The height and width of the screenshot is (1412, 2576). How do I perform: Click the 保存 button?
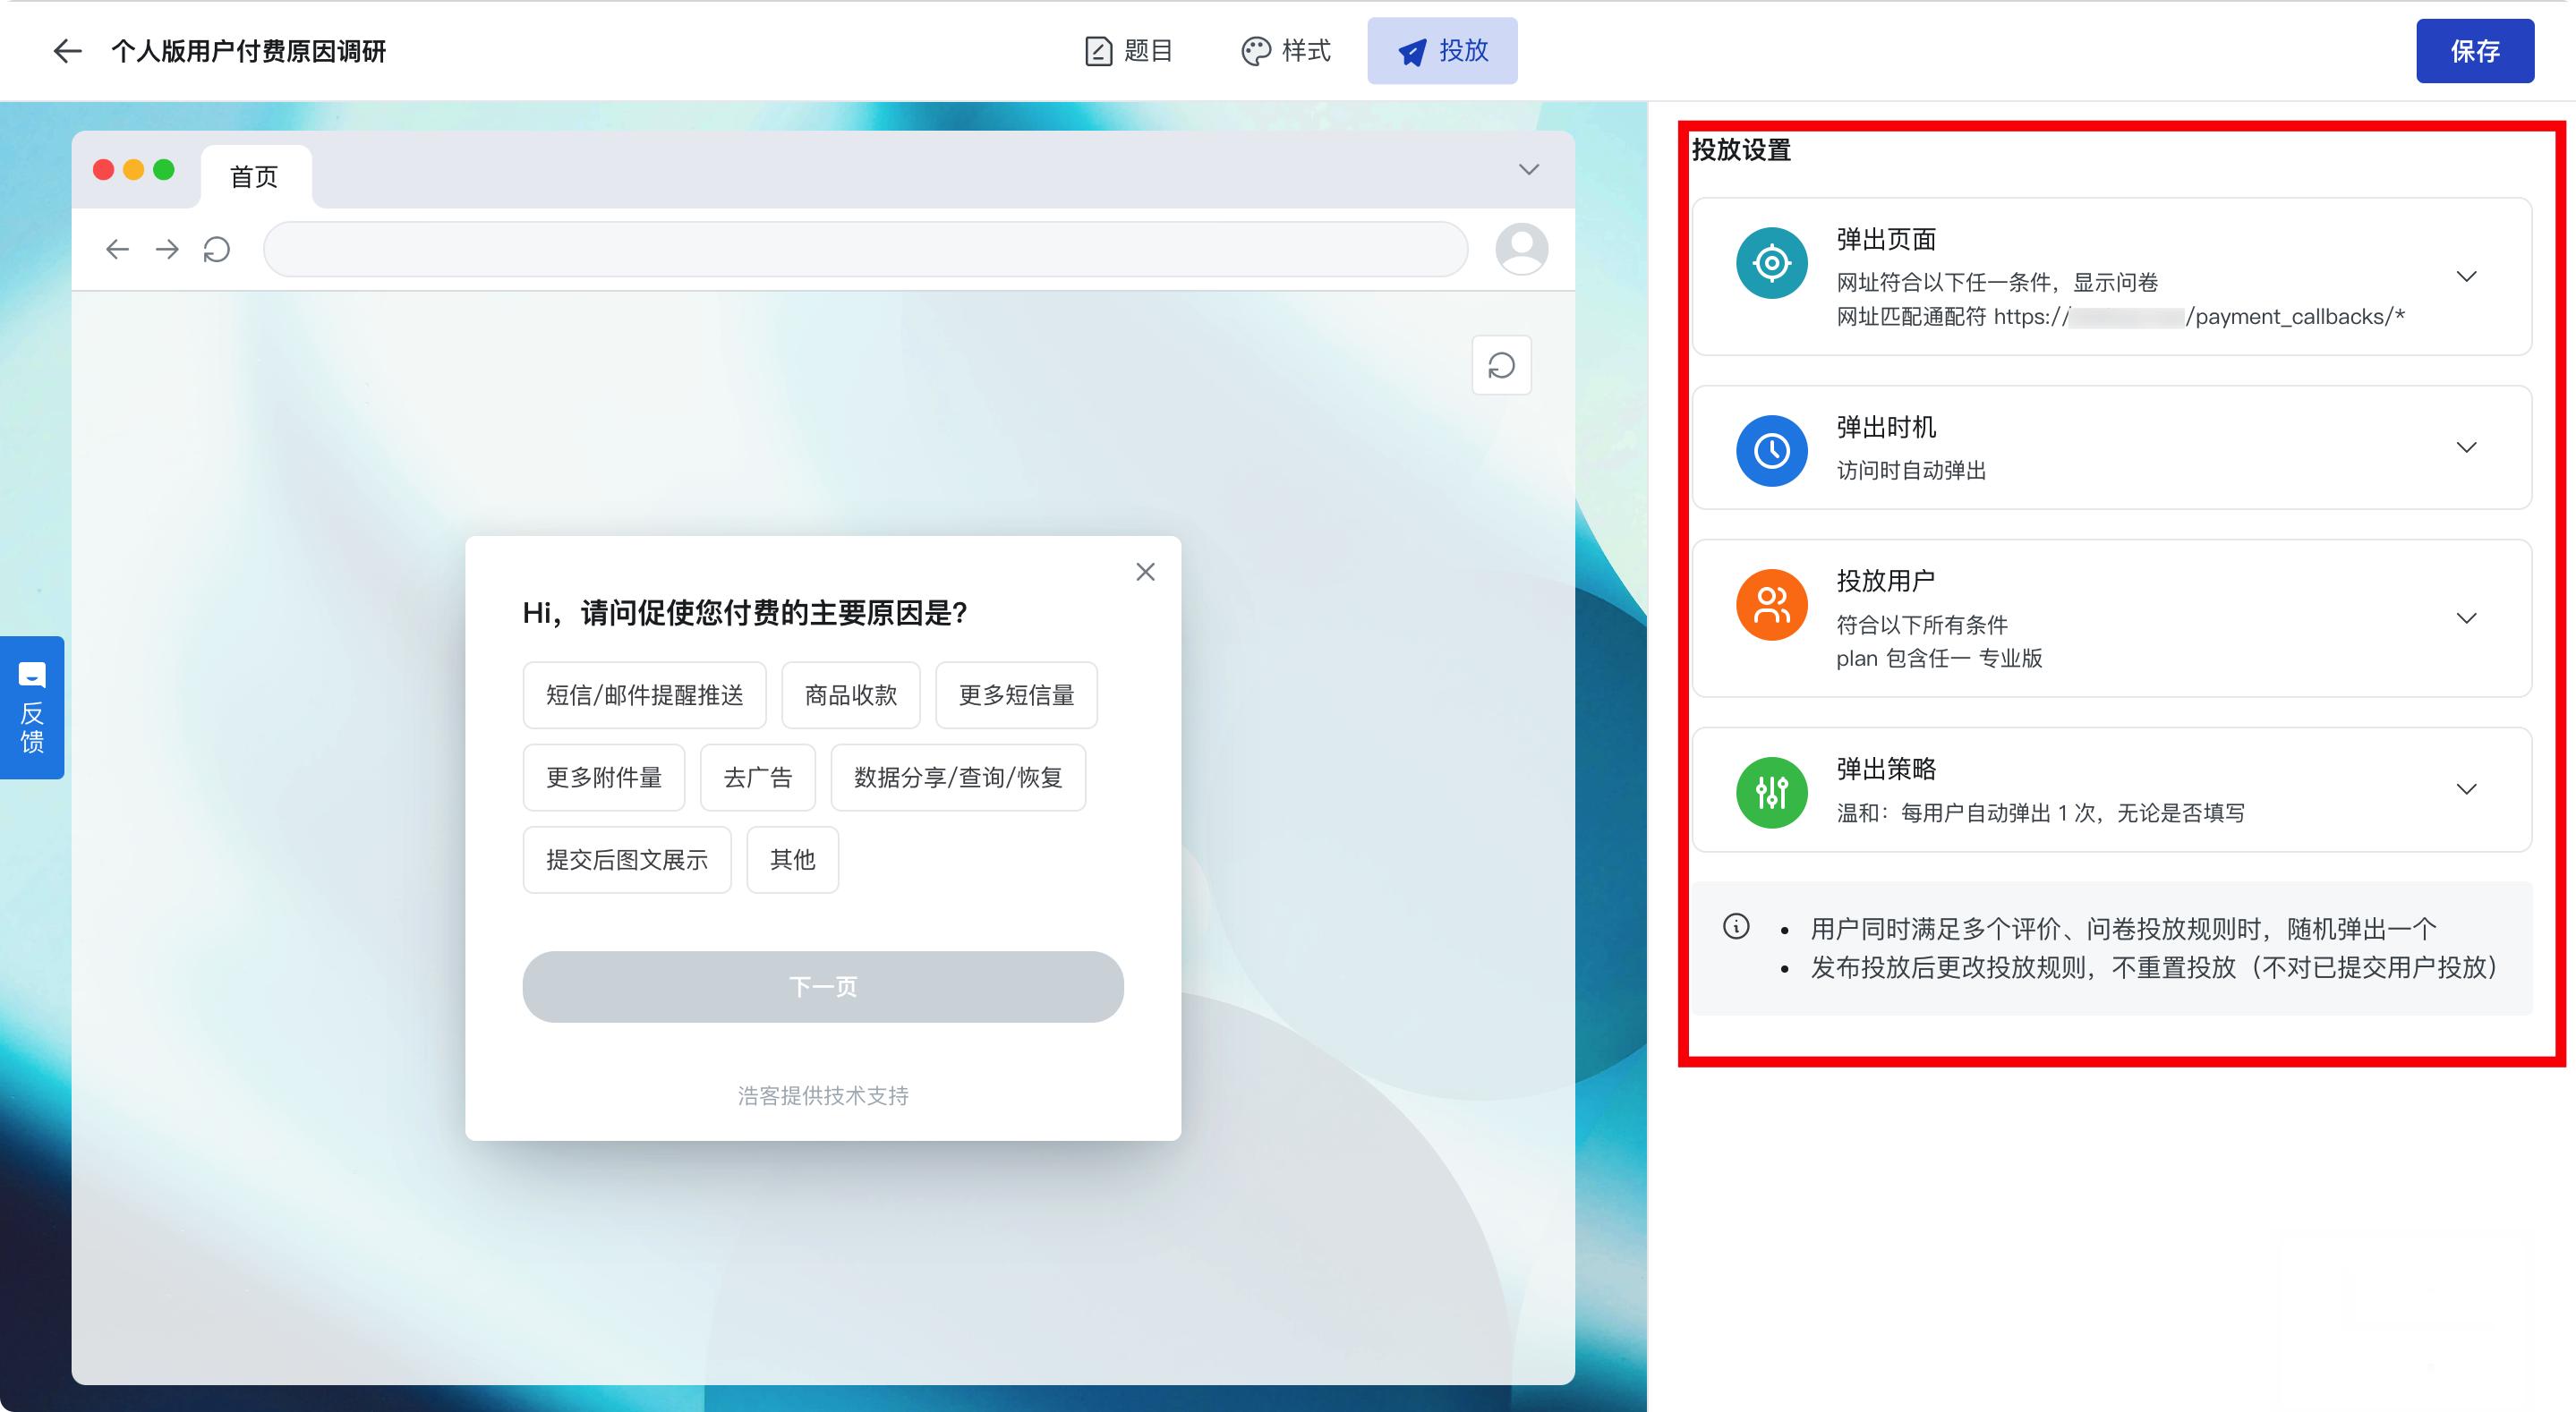click(x=2474, y=51)
